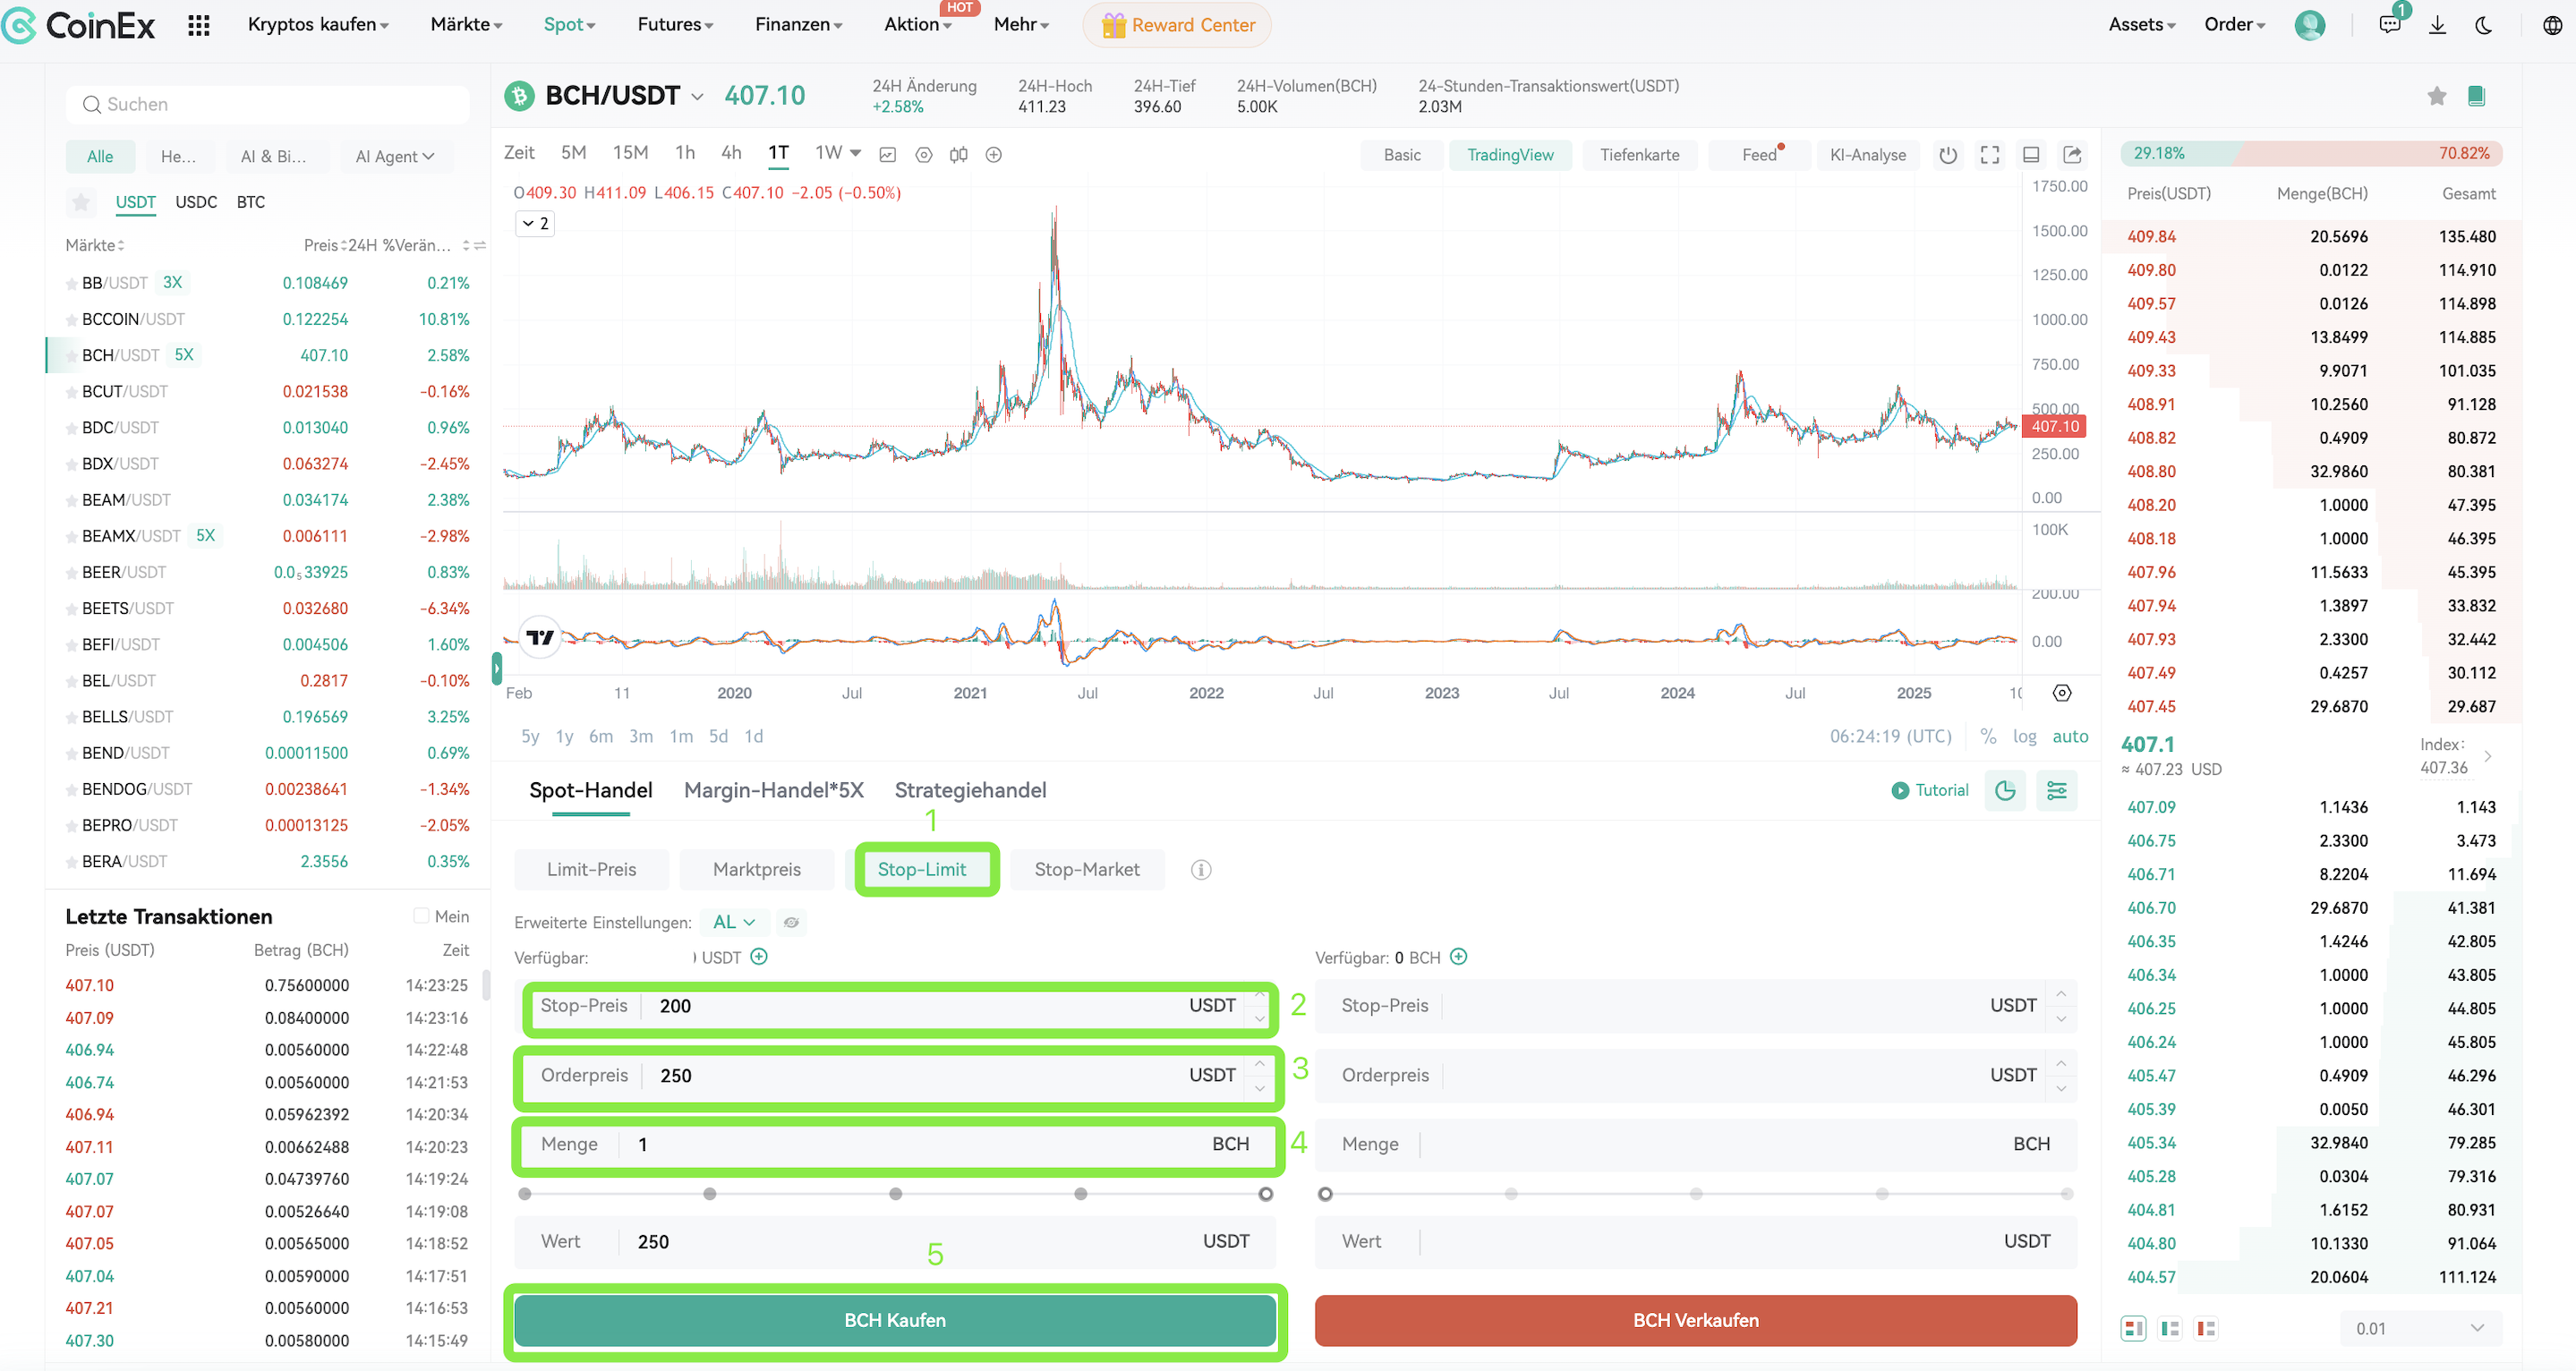Click the chart layout panel icon

(x=2031, y=154)
